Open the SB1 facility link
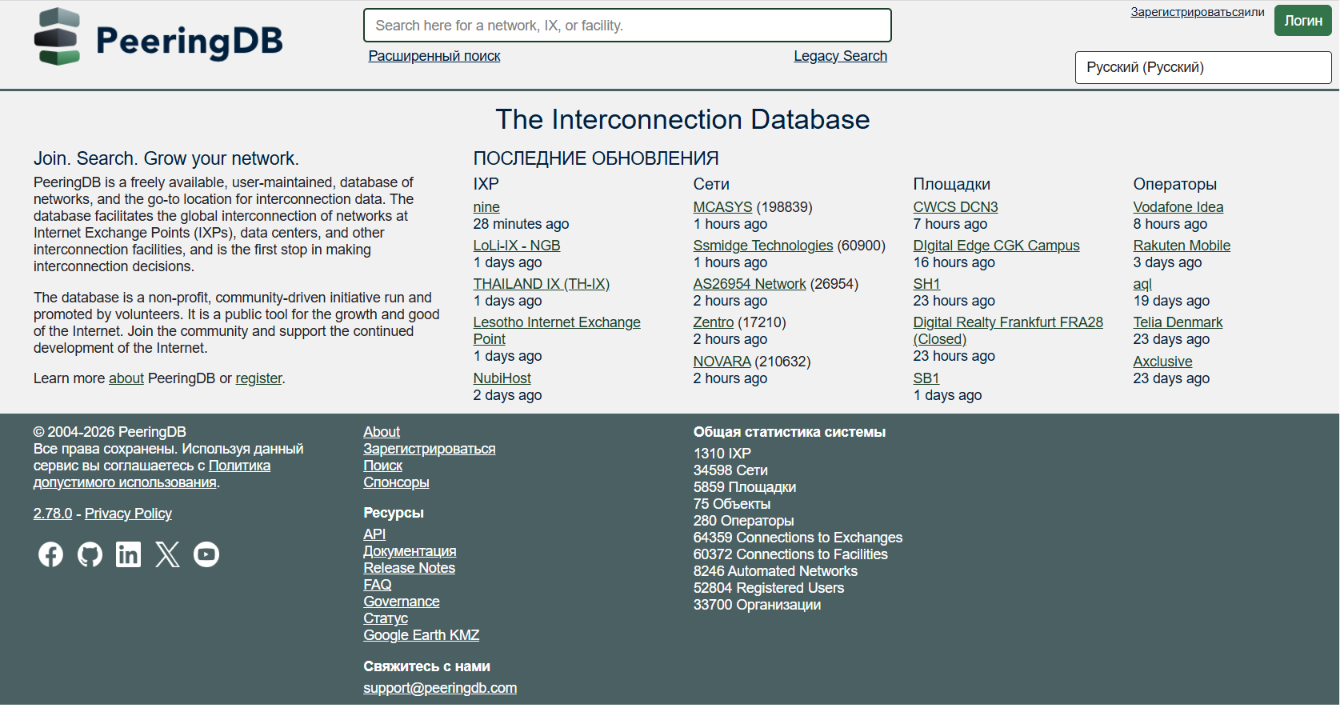This screenshot has width=1340, height=705. (926, 378)
